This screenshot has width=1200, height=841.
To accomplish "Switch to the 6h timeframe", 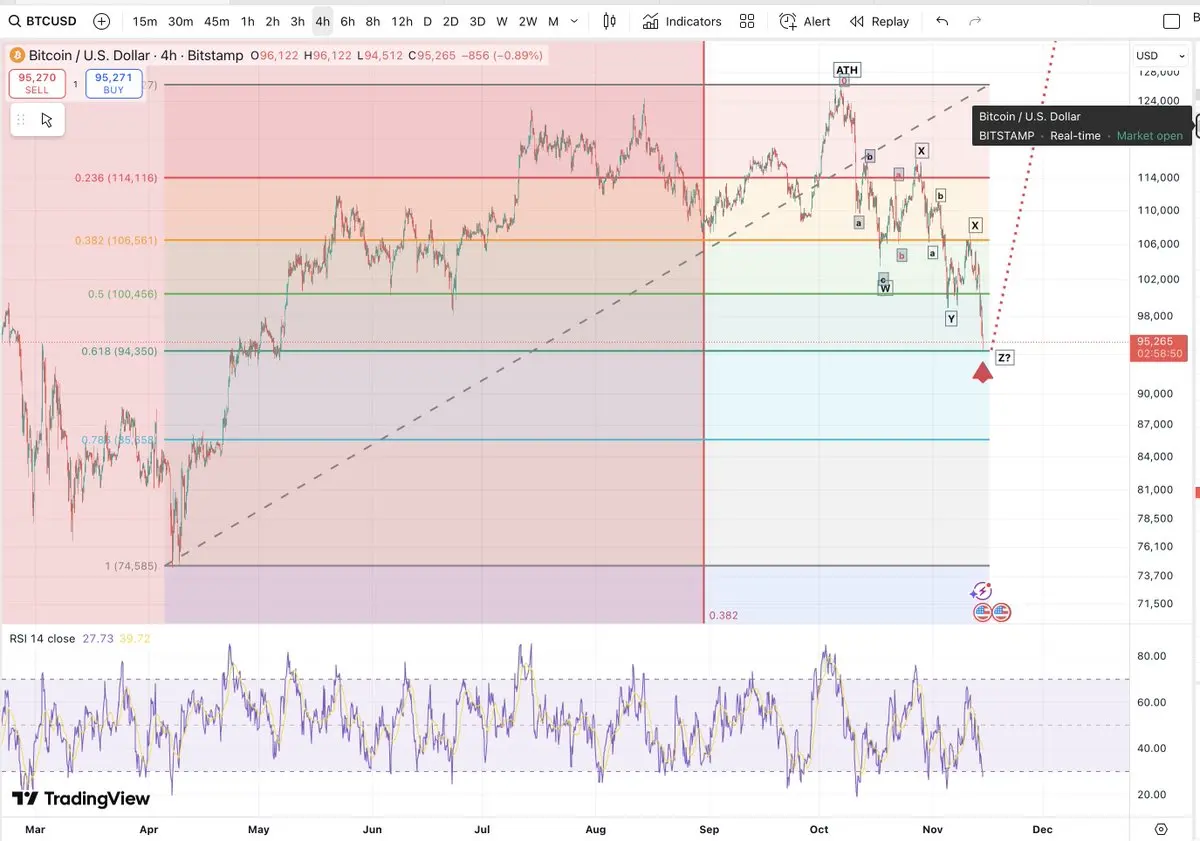I will (x=347, y=21).
